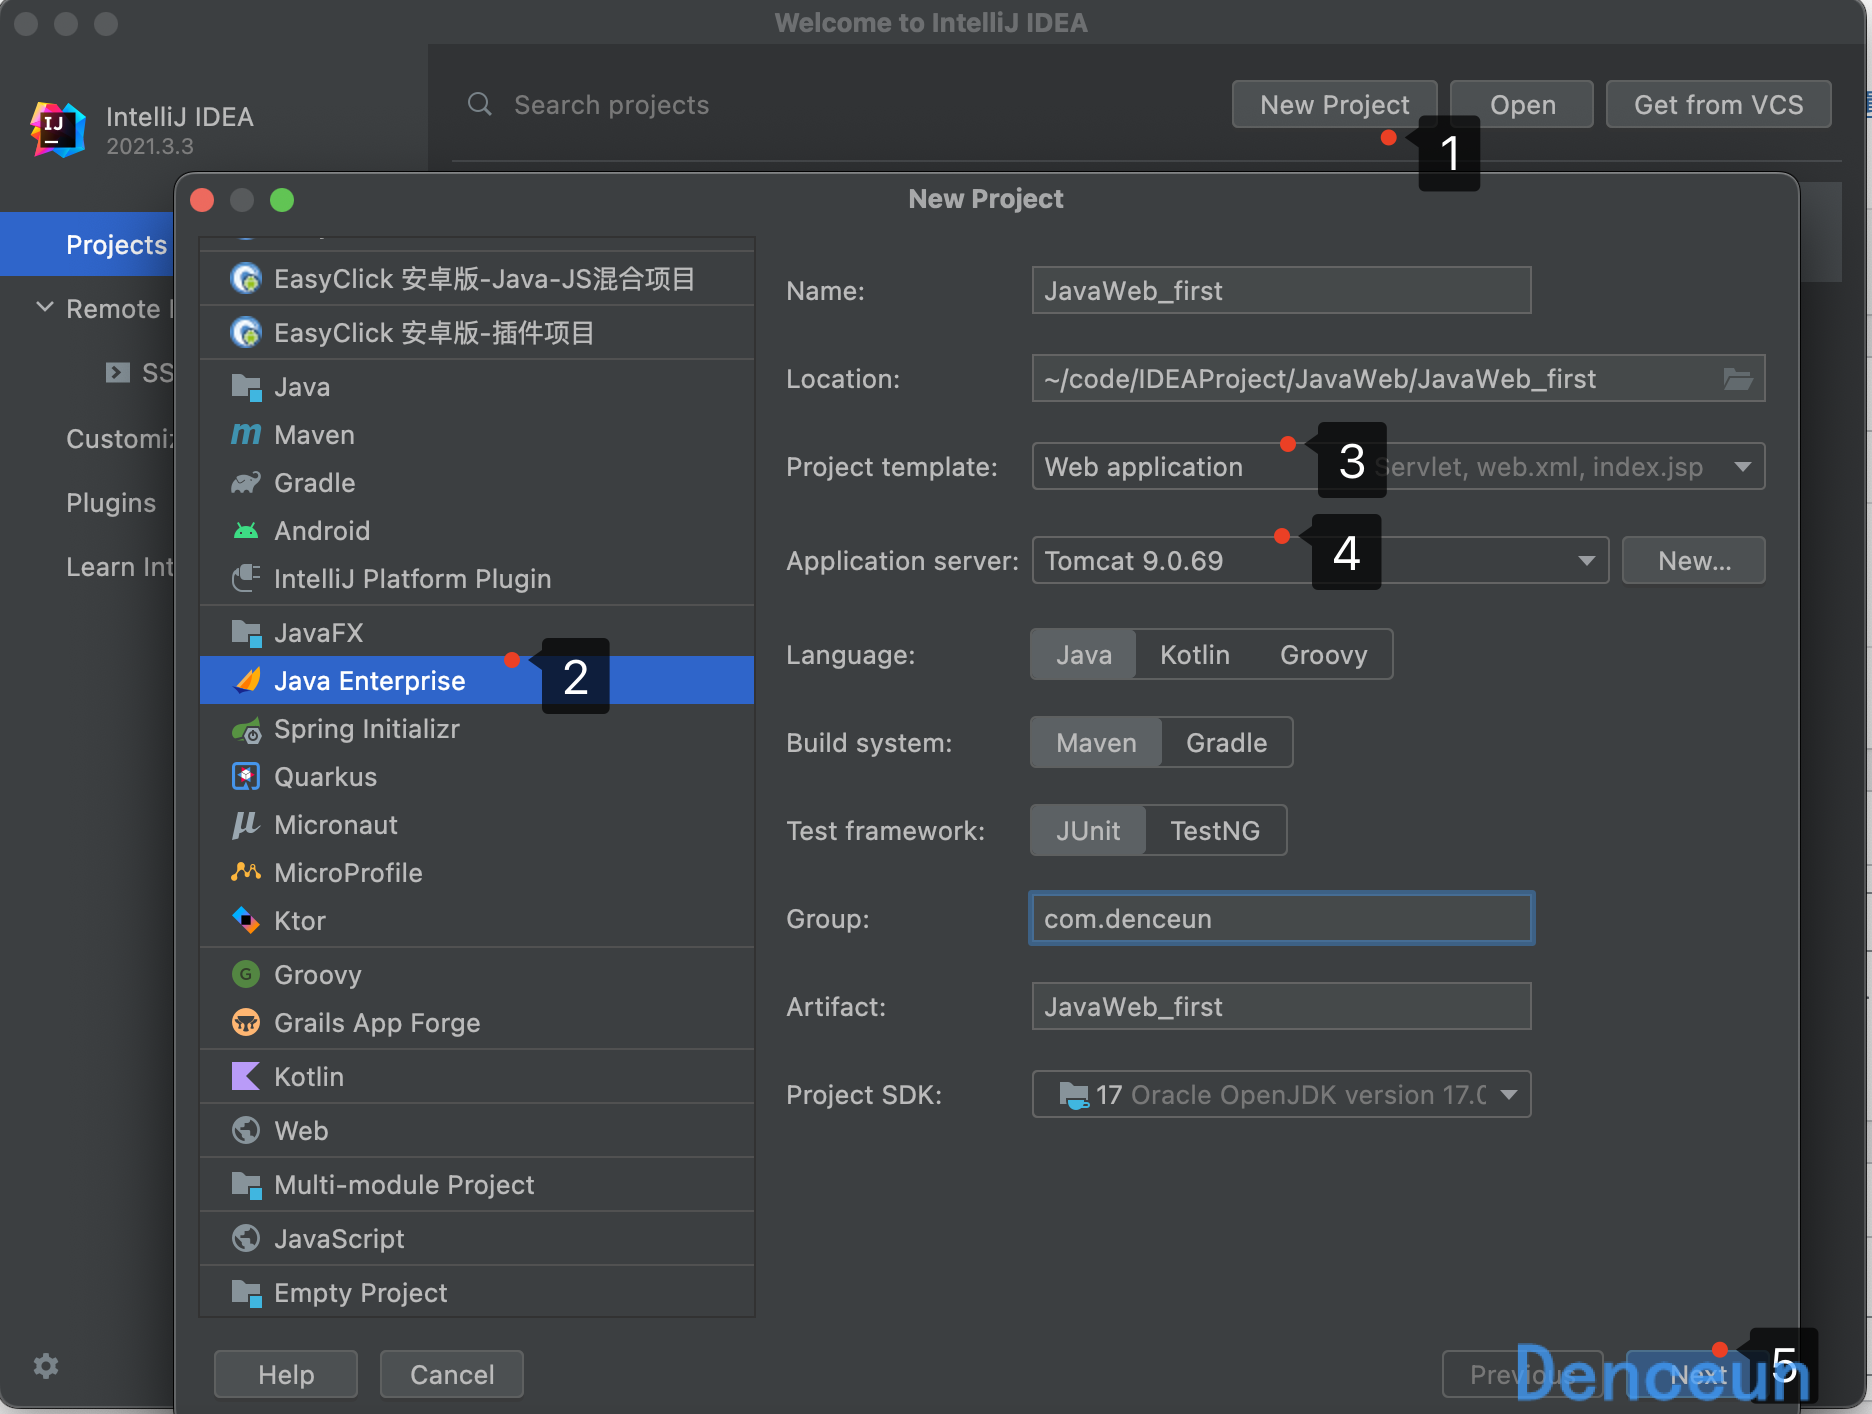This screenshot has width=1872, height=1414.
Task: Open the Plugins tab in sidebar
Action: point(111,502)
